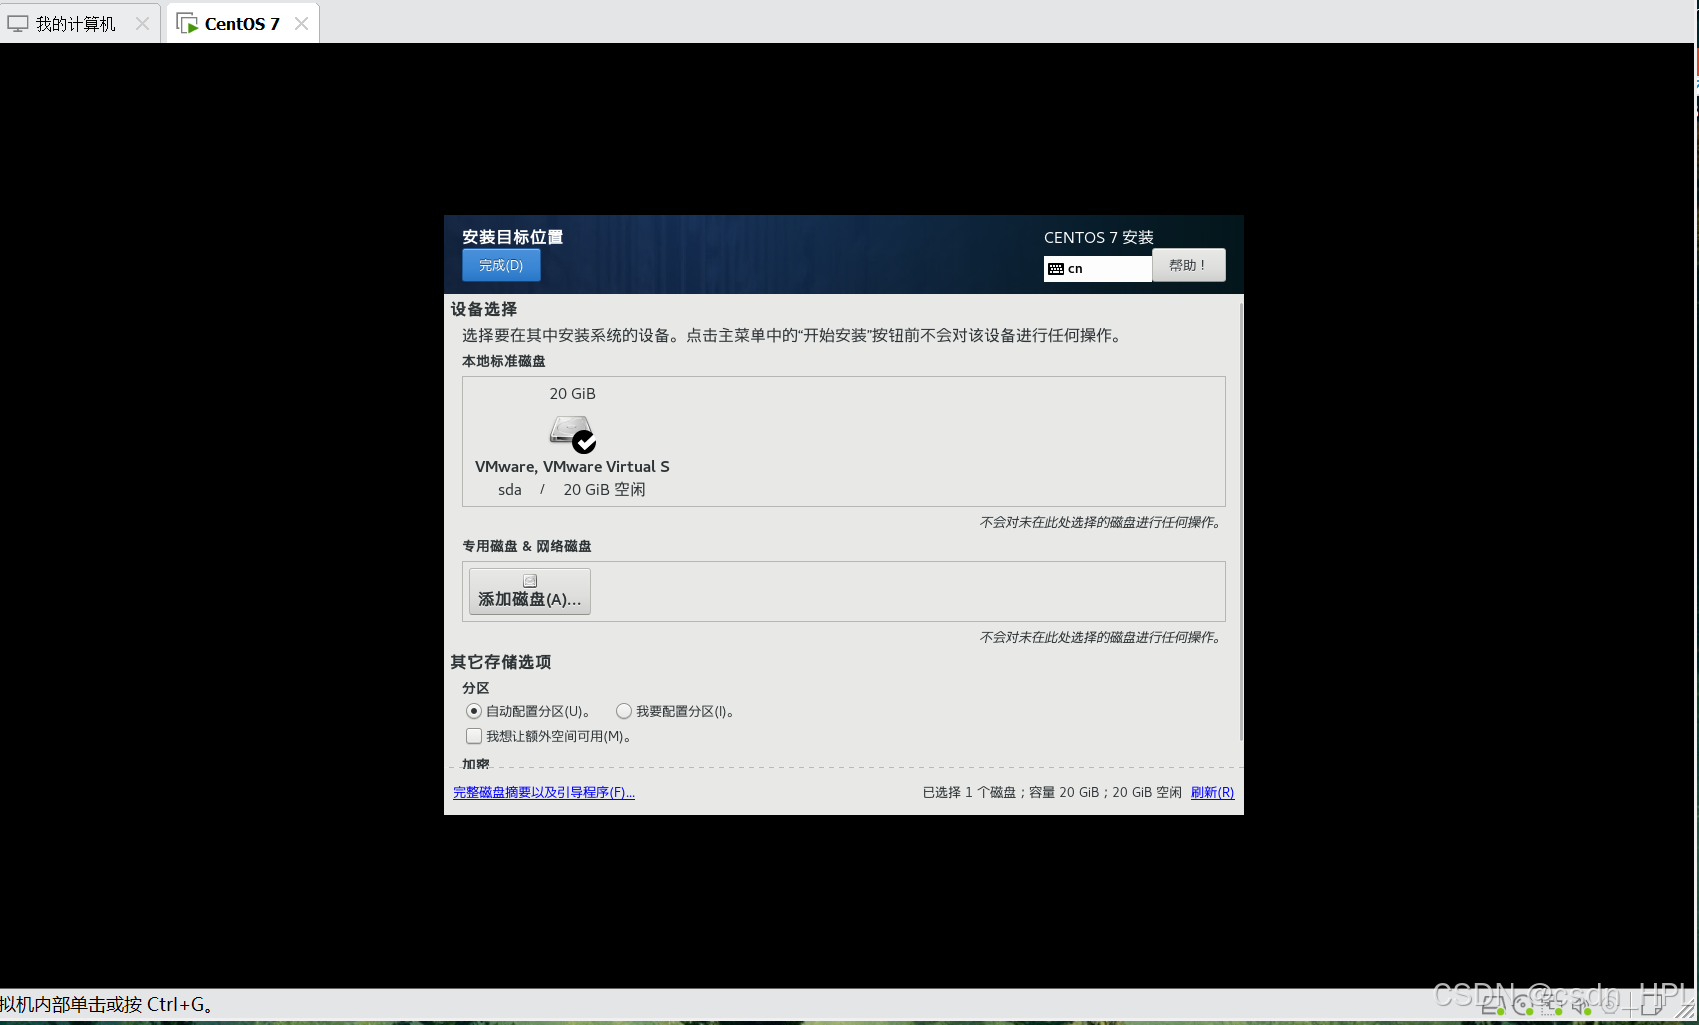Click the 刷新(R) refresh link
This screenshot has height=1025, width=1699.
(x=1212, y=792)
